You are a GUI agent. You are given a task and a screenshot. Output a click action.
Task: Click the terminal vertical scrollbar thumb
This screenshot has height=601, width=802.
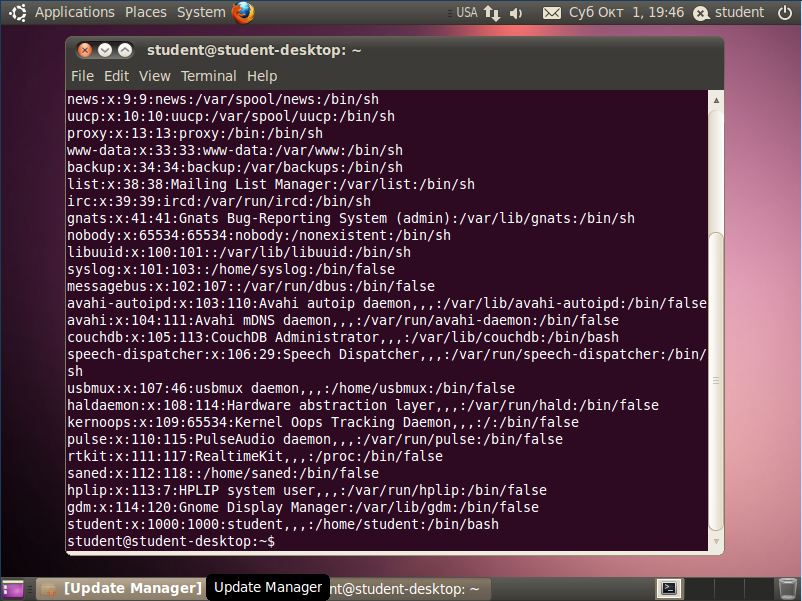[x=716, y=382]
